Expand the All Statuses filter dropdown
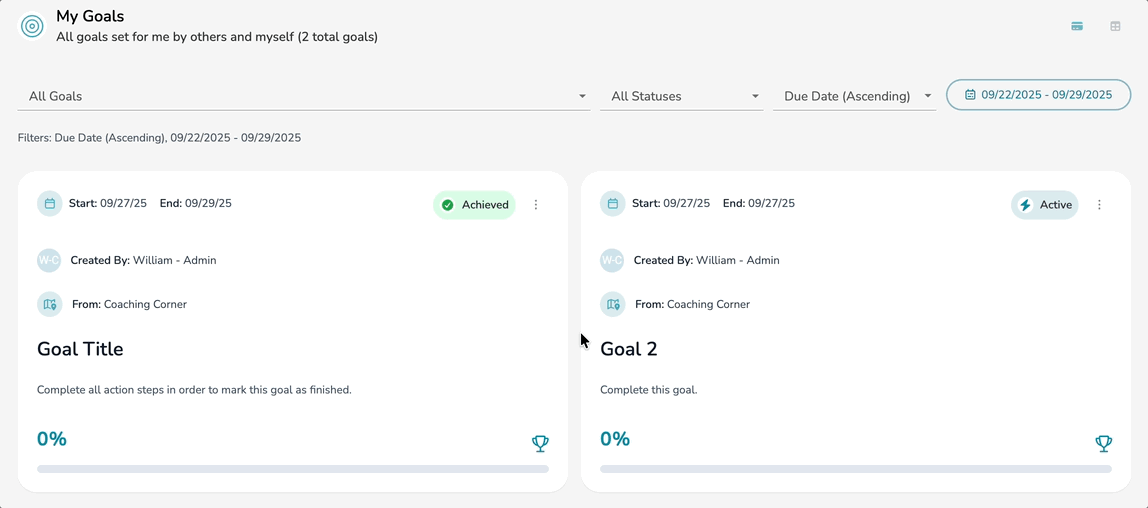Screen dimensions: 1148x508 coord(682,96)
